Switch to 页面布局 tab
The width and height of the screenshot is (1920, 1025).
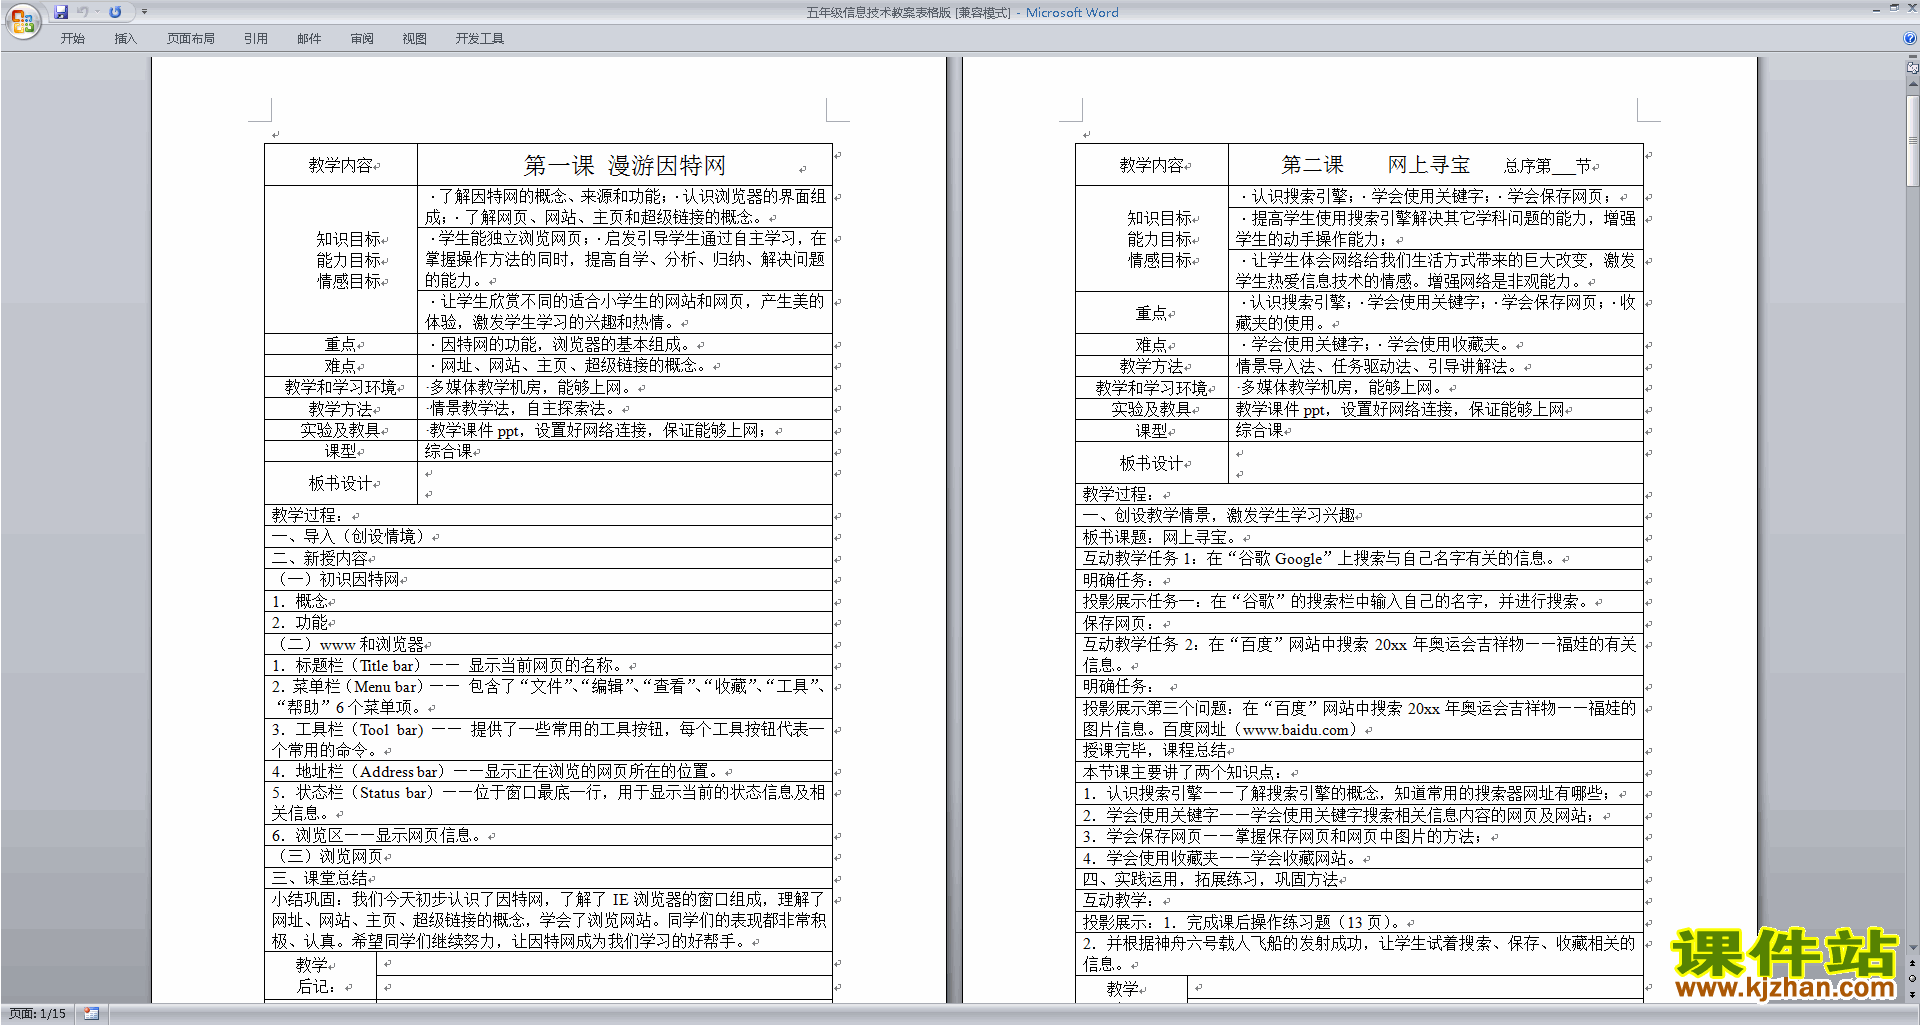click(190, 38)
